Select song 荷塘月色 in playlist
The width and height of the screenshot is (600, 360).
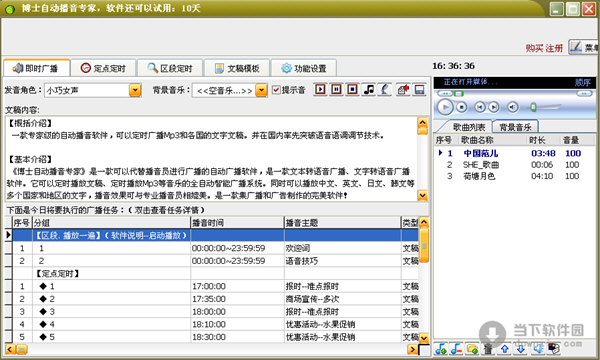[x=514, y=176]
